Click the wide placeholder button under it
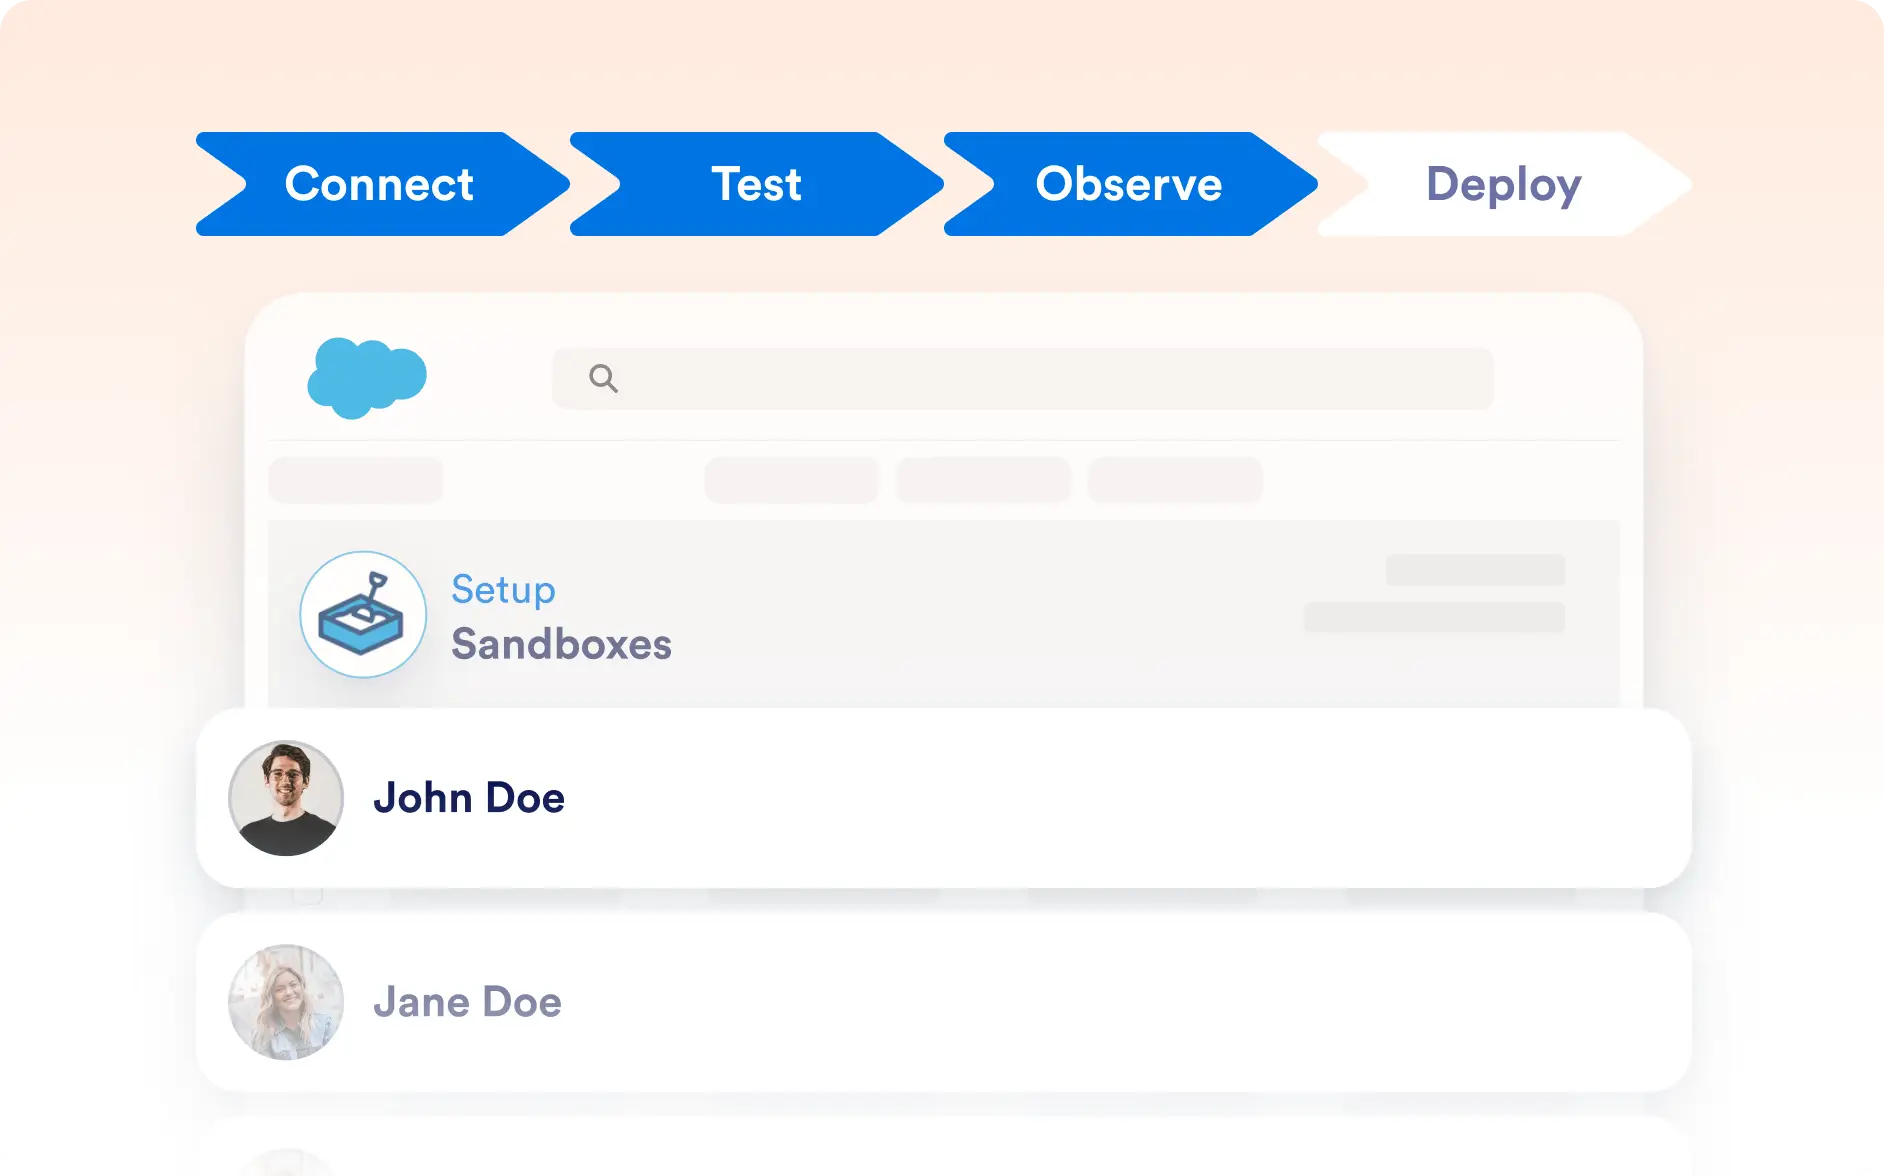 (1434, 617)
